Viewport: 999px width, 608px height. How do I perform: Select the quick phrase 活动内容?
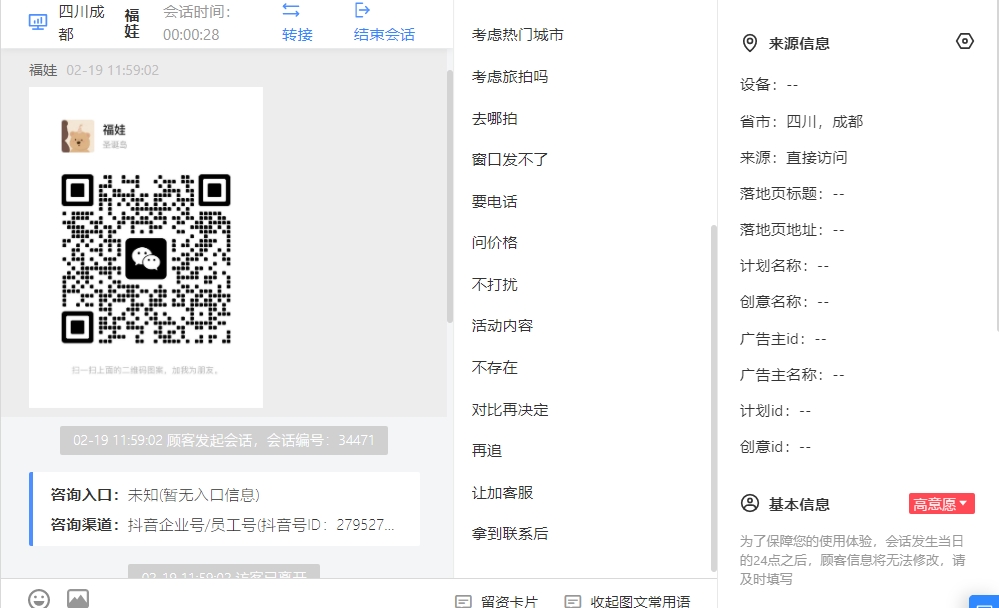pos(502,326)
